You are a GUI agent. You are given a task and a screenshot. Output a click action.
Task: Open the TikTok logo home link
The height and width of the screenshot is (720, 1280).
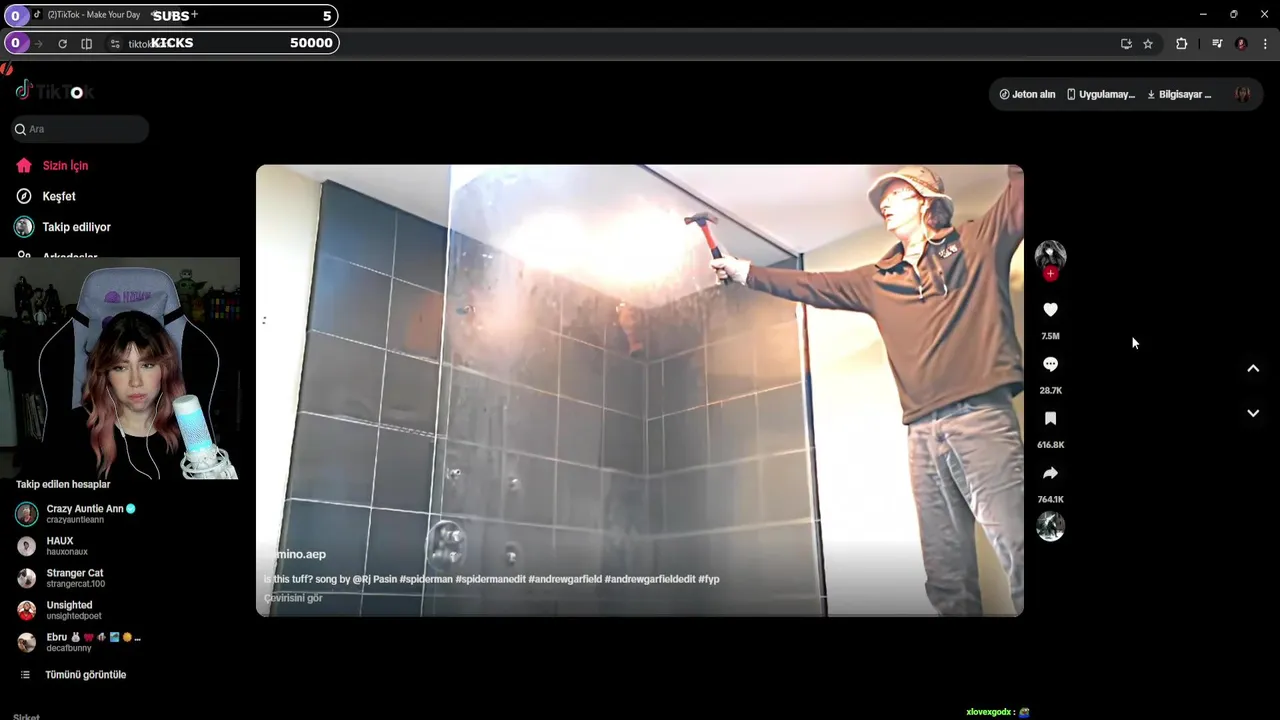pos(54,91)
